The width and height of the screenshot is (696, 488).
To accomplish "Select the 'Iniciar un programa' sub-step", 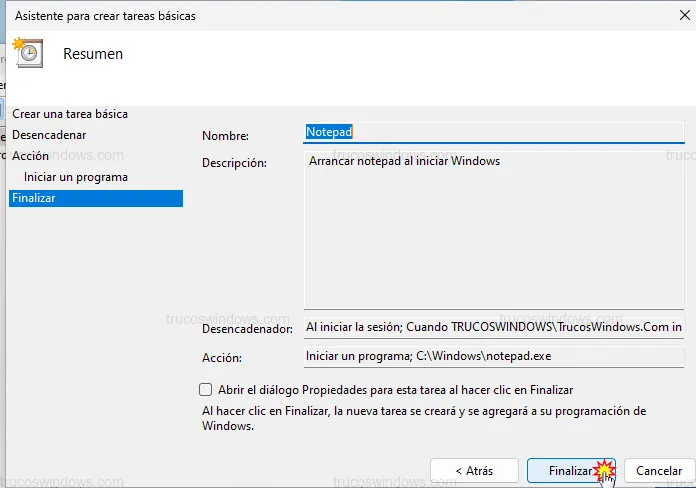I will coord(76,177).
